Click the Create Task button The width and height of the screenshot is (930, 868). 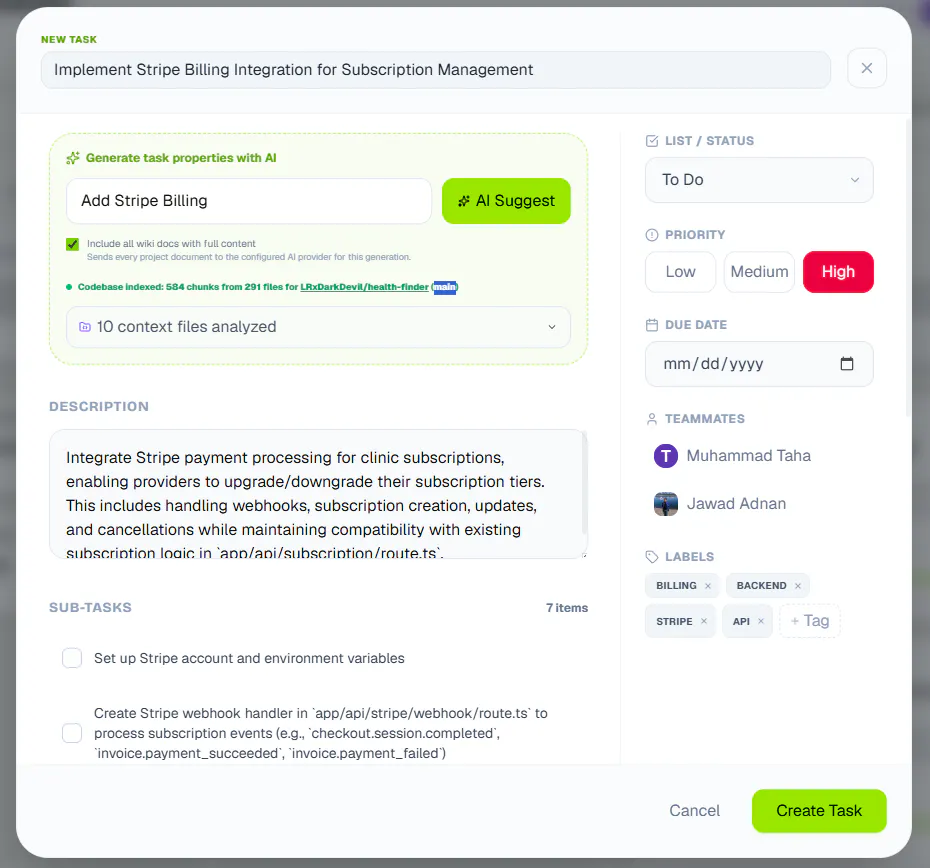[818, 810]
